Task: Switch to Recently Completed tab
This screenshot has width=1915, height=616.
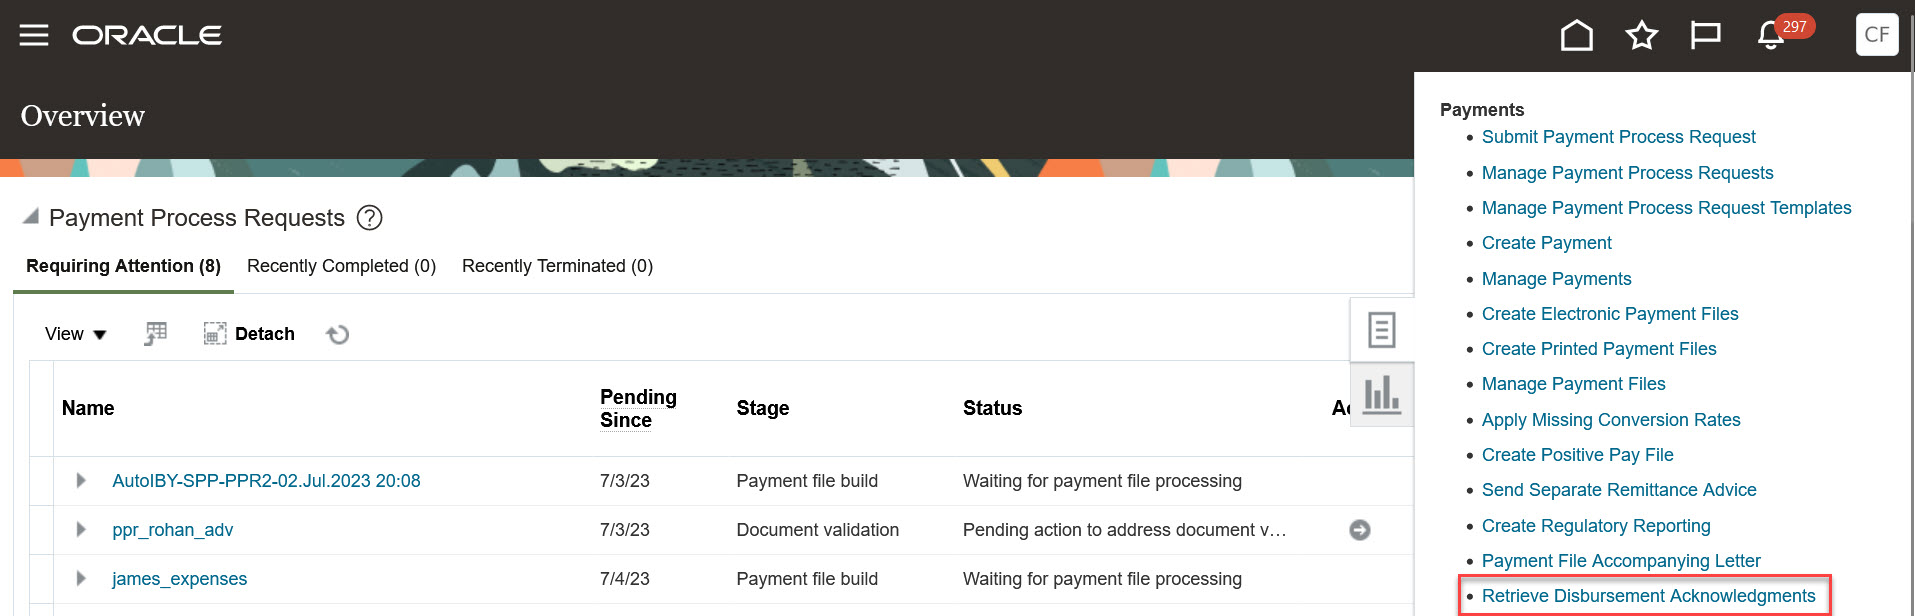Action: 341,266
